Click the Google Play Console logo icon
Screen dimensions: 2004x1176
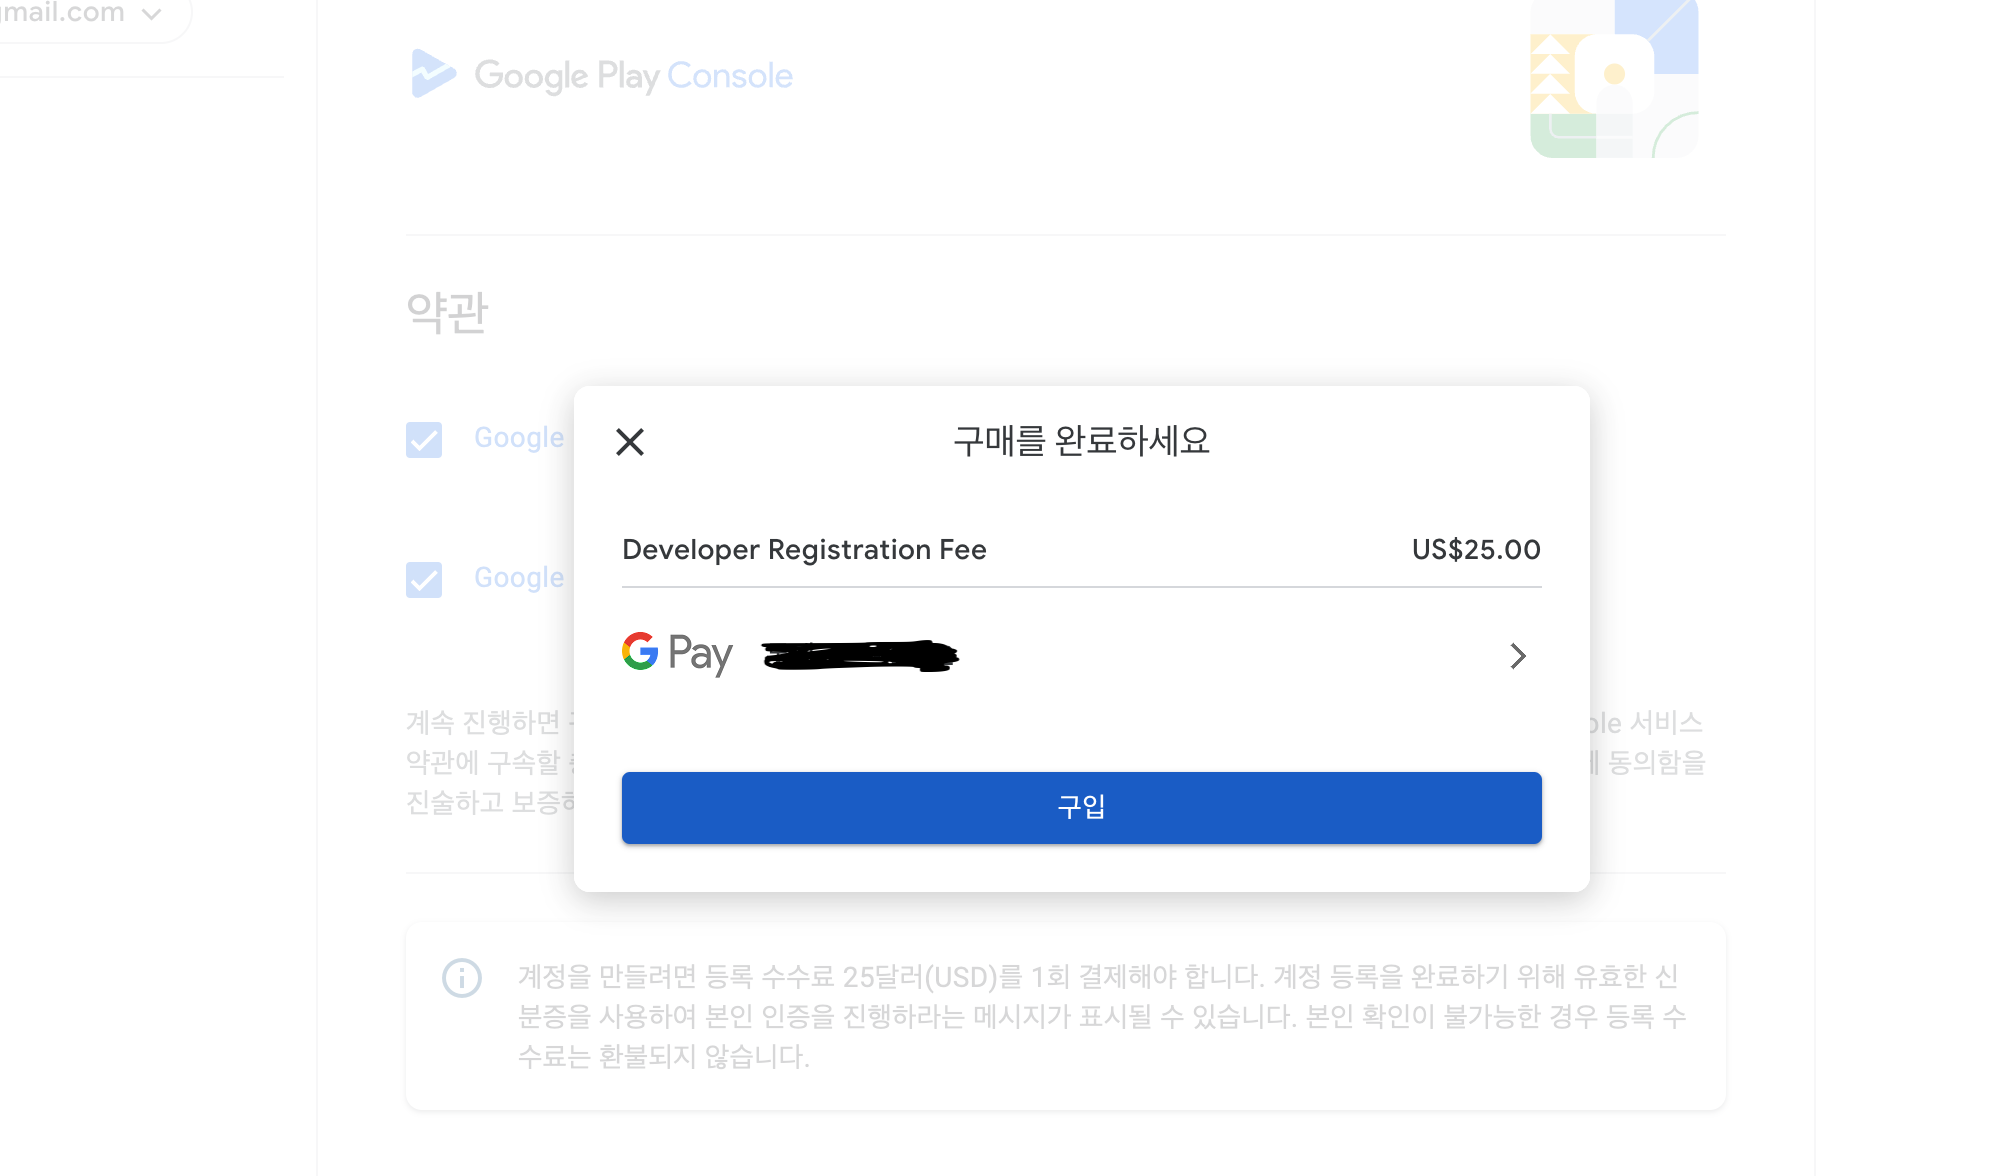tap(433, 74)
